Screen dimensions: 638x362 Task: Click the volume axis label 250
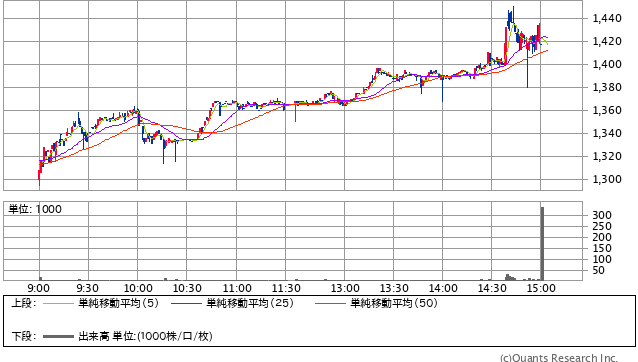pyautogui.click(x=602, y=226)
